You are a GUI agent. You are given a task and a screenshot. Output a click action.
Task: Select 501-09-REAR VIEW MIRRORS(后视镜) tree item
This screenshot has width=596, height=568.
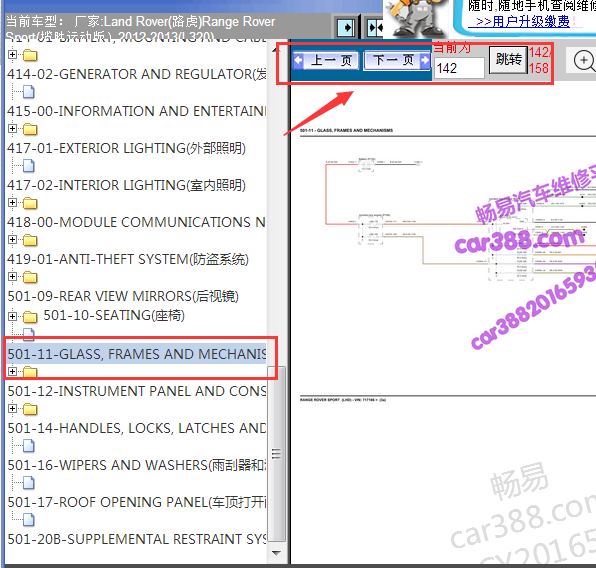(123, 296)
